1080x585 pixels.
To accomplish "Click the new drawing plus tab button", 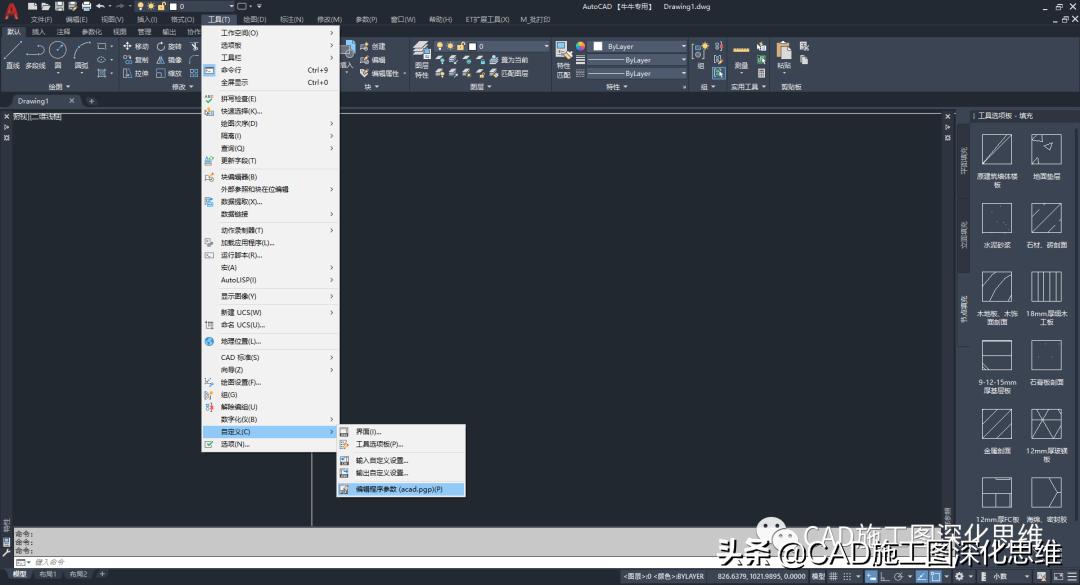I will tap(91, 101).
